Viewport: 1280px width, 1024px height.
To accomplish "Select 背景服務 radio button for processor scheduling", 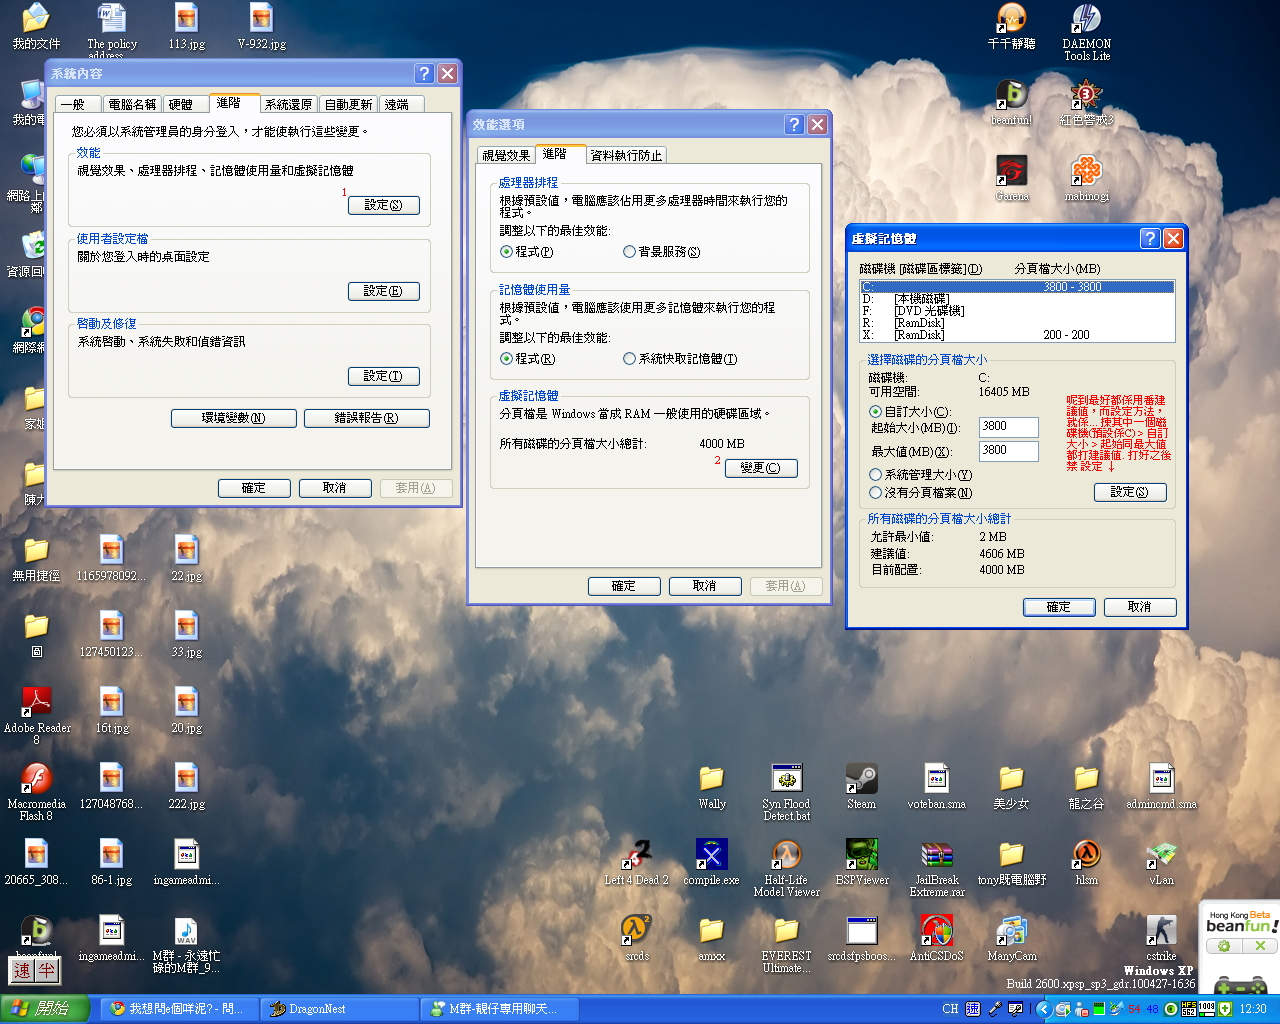I will point(630,252).
